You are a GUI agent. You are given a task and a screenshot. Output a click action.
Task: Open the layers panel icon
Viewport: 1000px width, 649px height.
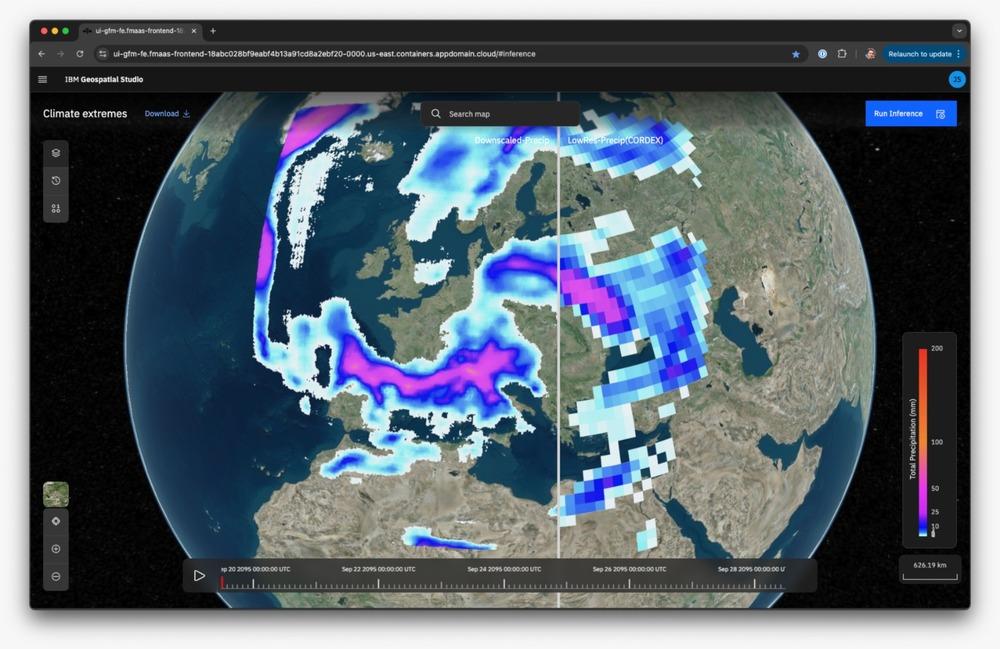tap(56, 153)
